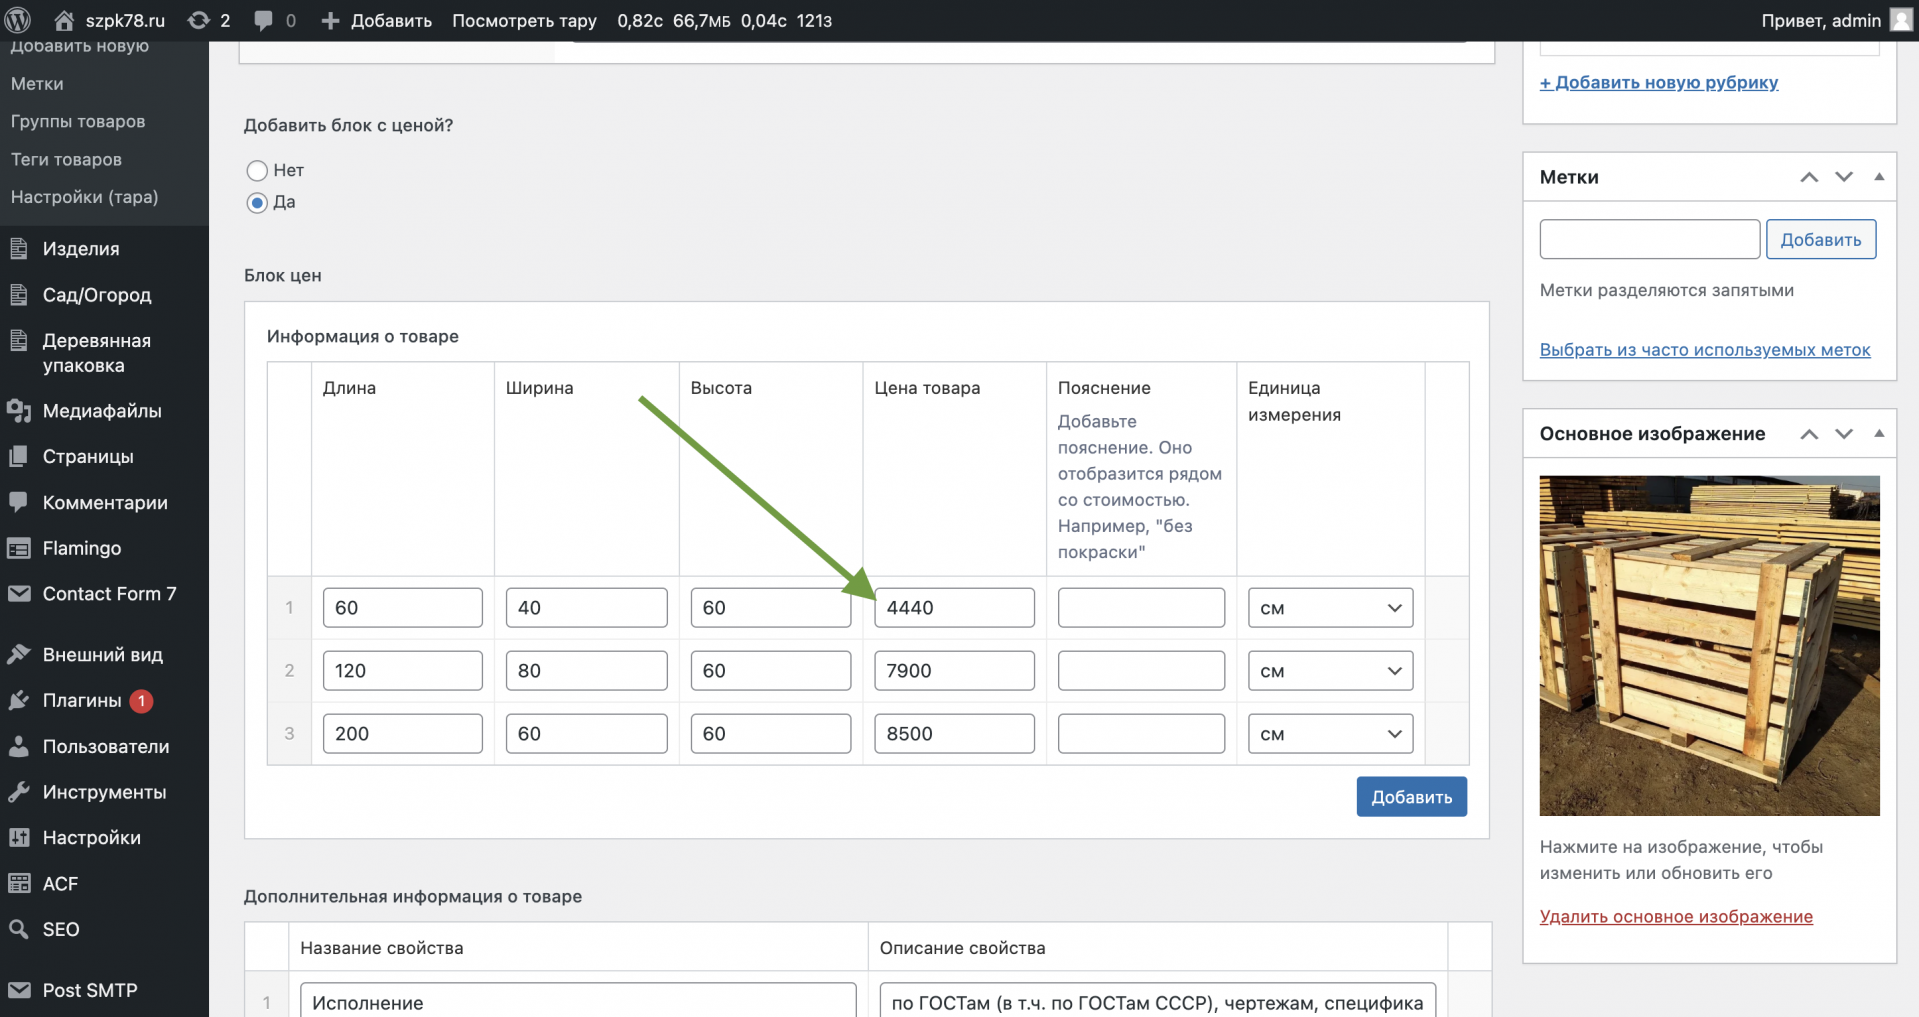Open the Настройки (тара) submenu item
This screenshot has height=1017, width=1919.
85,197
